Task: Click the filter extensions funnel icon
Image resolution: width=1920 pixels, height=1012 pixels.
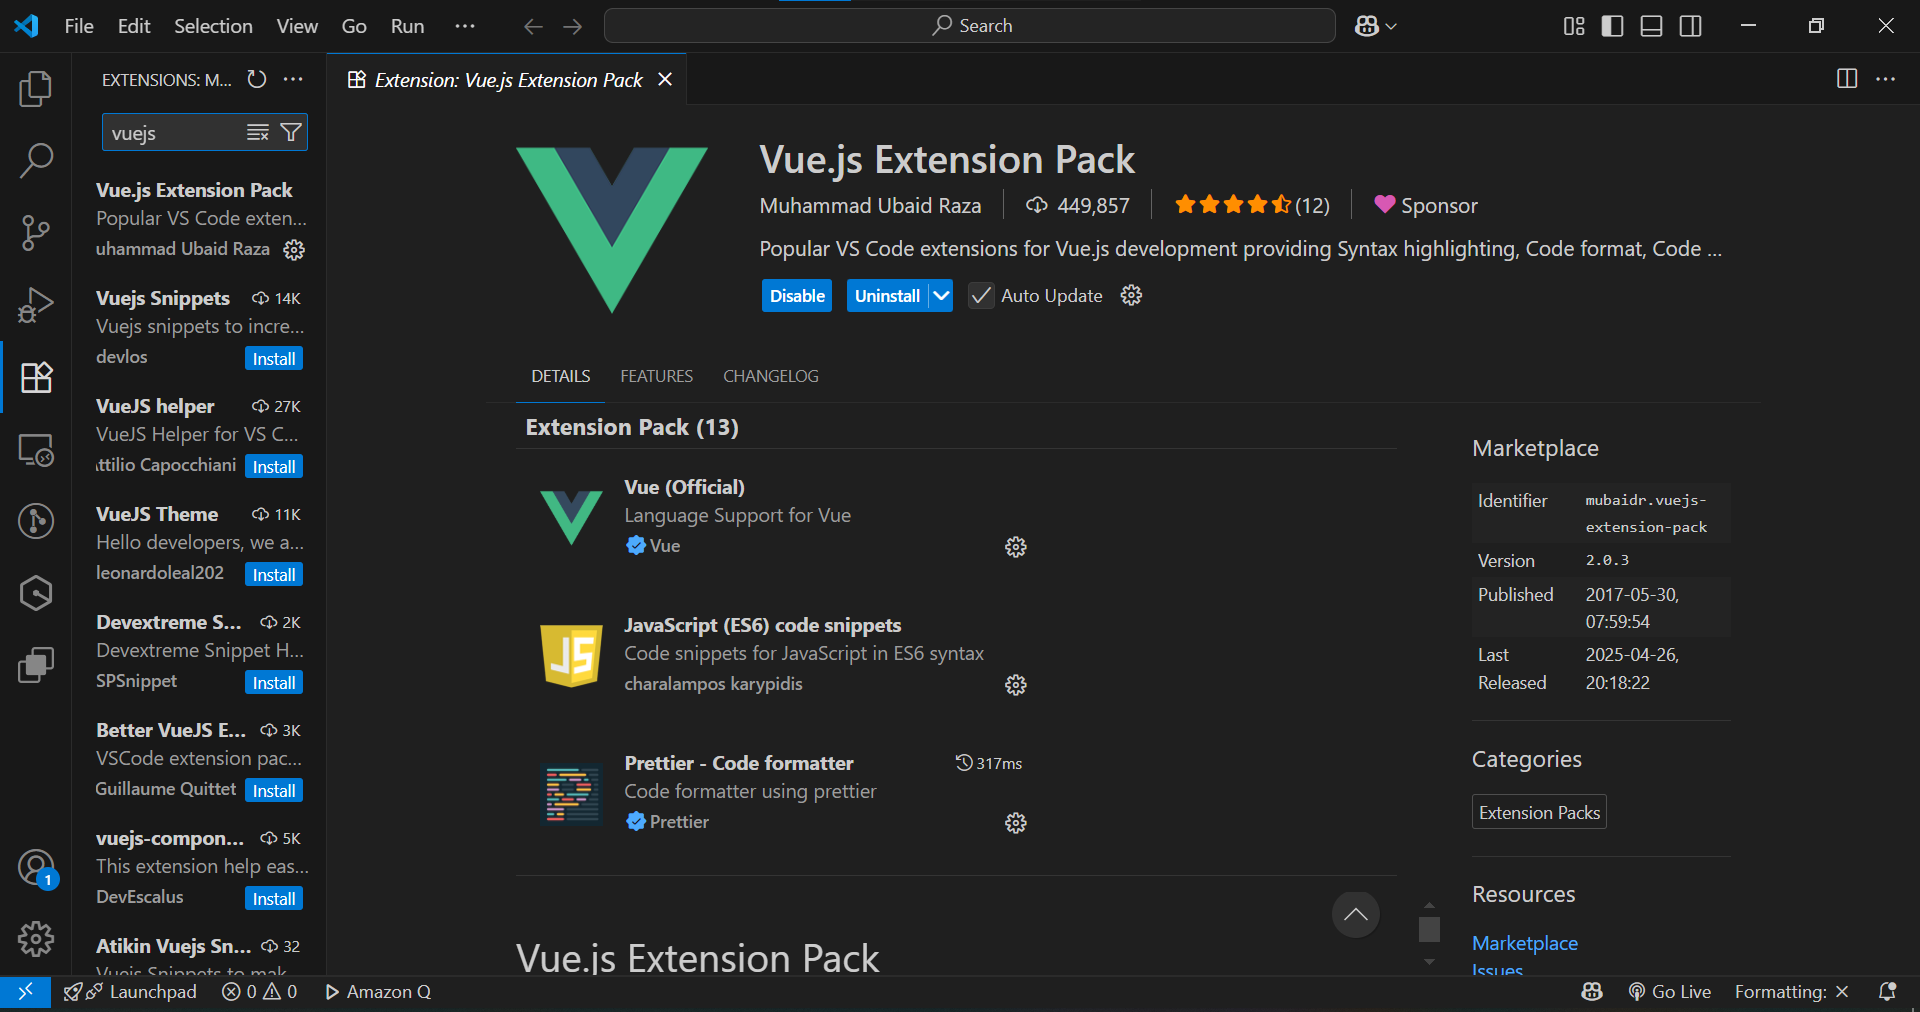Action: pos(291,133)
